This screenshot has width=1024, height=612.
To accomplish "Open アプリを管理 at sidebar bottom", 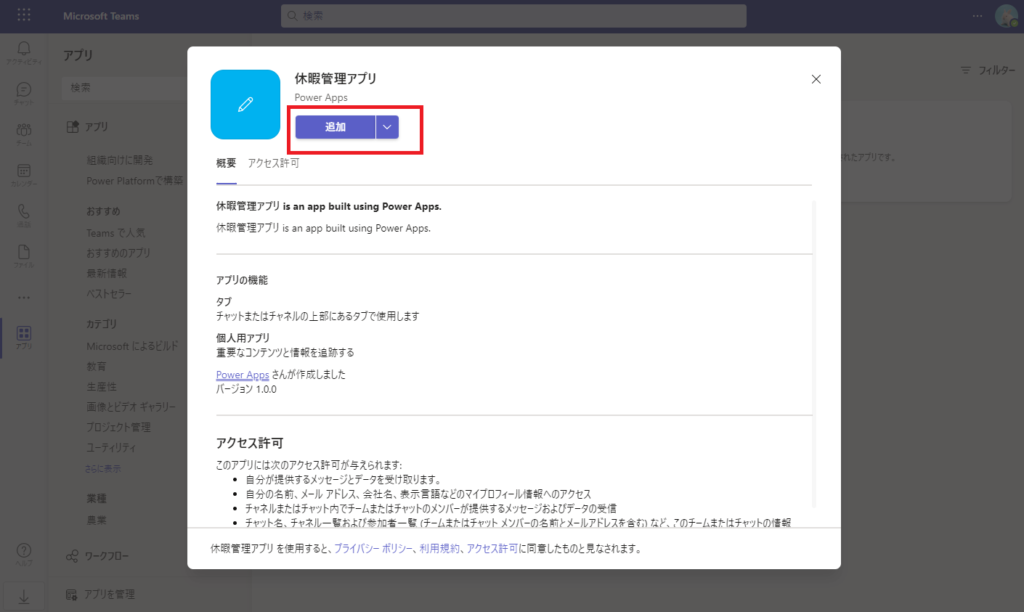I will tap(101, 594).
